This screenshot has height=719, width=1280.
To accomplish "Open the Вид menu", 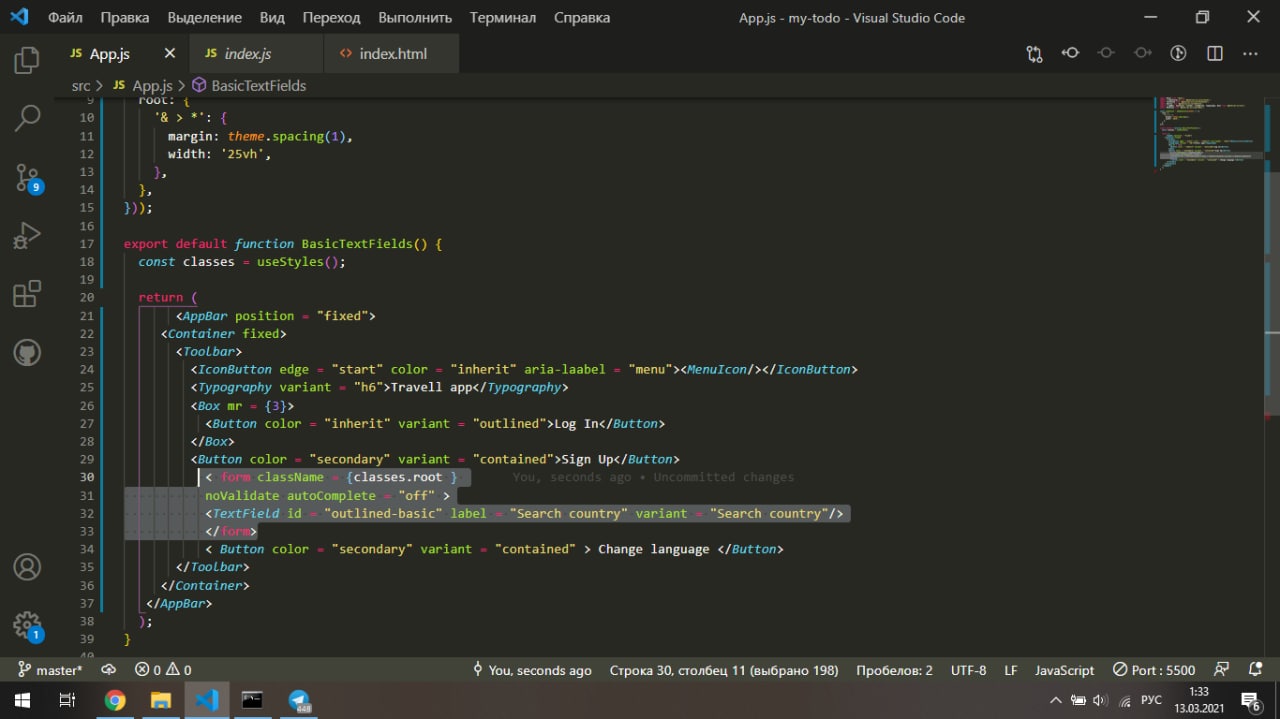I will (x=272, y=17).
